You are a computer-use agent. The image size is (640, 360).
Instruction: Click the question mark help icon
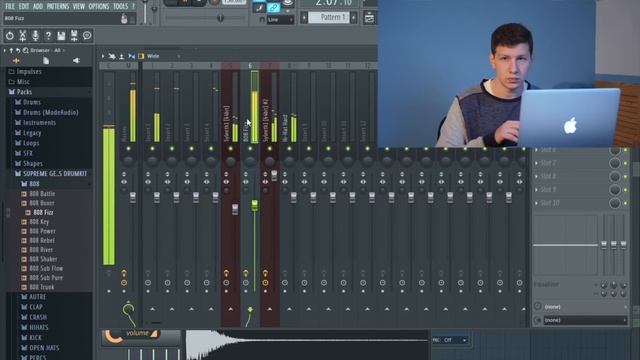48,36
